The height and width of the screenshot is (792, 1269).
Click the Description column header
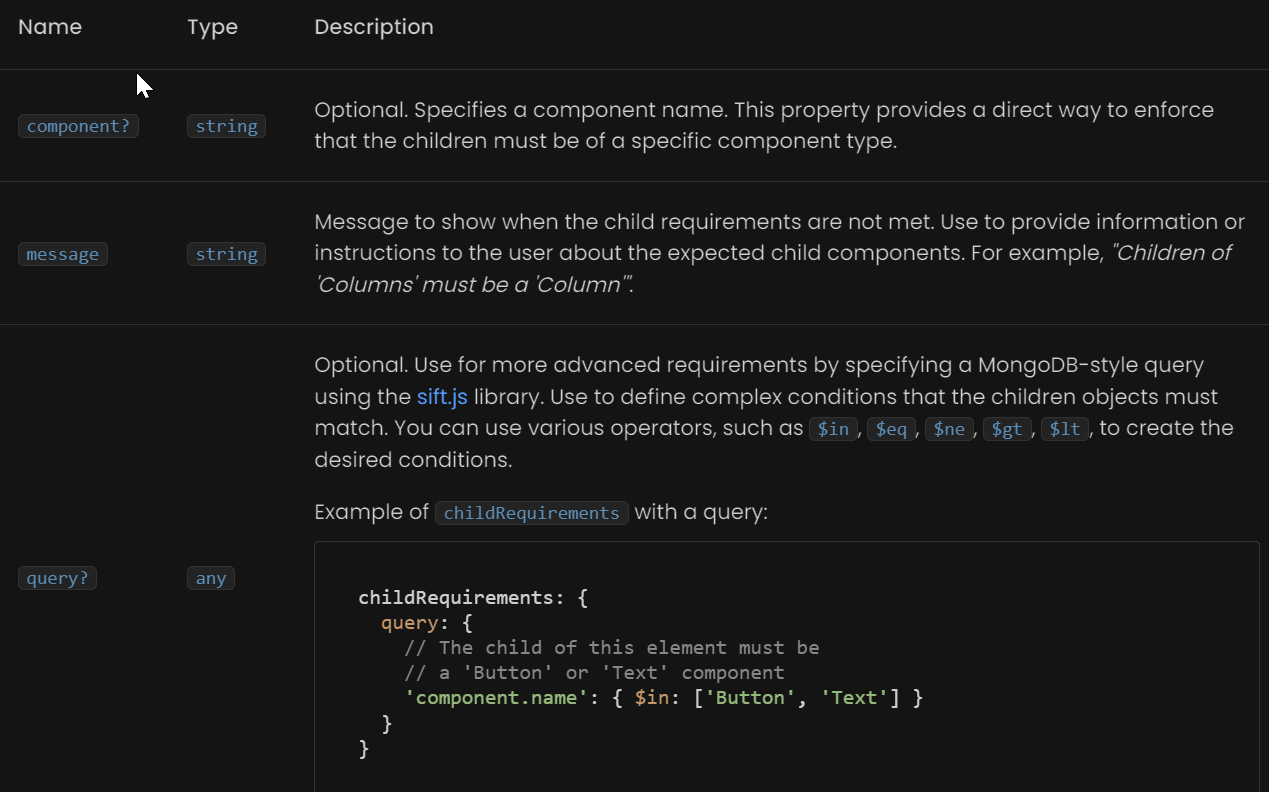pyautogui.click(x=374, y=28)
